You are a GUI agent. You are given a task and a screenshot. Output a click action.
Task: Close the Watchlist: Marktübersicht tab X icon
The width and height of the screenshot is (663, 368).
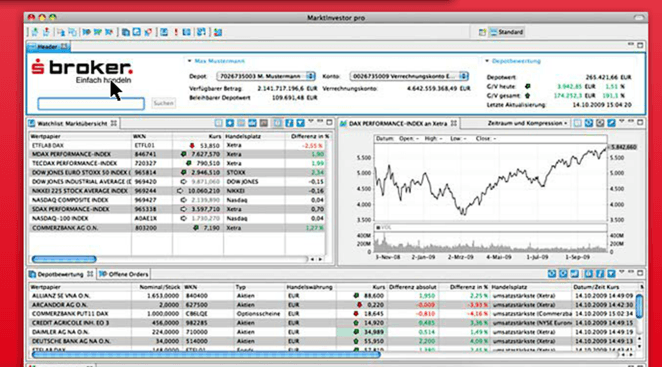tap(114, 123)
